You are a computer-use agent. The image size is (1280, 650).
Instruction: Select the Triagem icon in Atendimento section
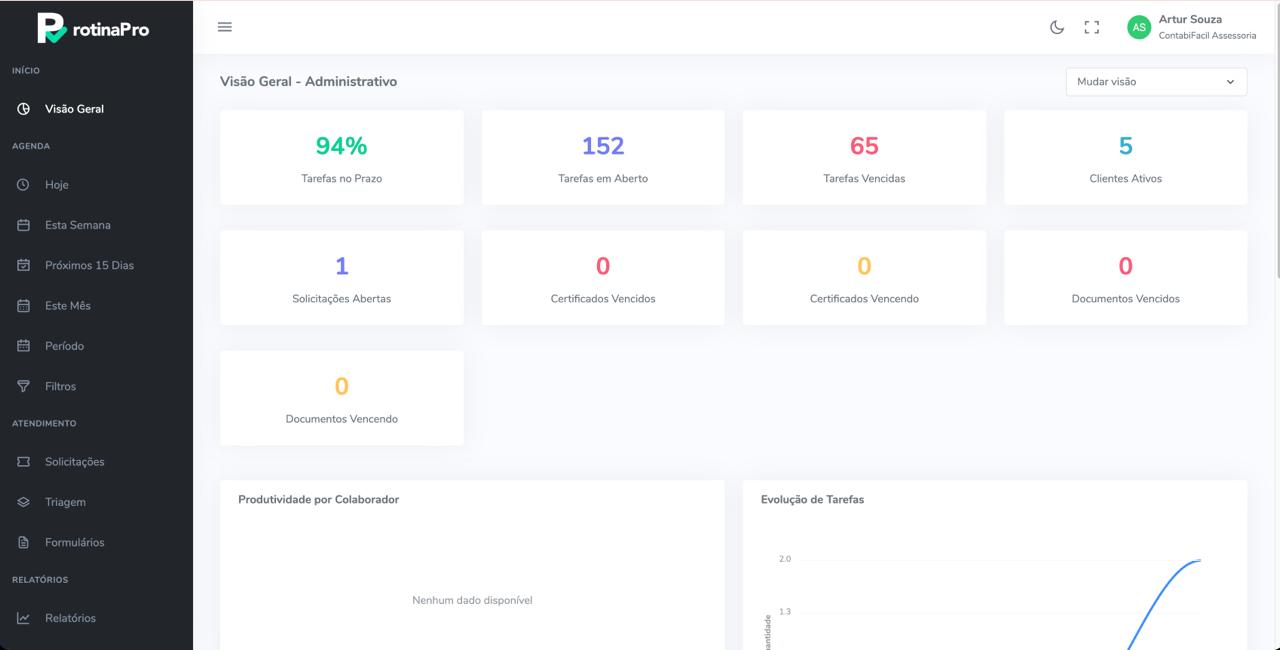pyautogui.click(x=24, y=501)
